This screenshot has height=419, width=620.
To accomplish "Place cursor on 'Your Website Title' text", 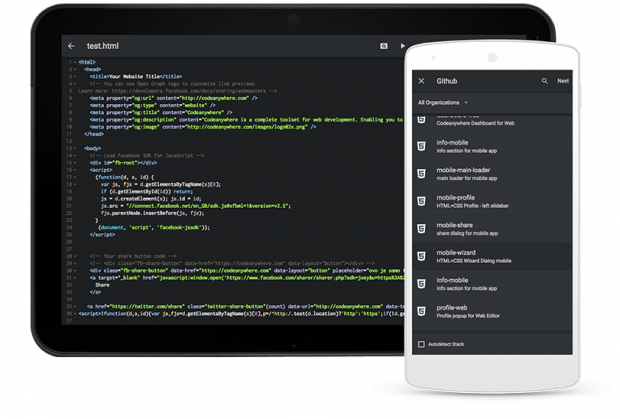I will [x=134, y=76].
